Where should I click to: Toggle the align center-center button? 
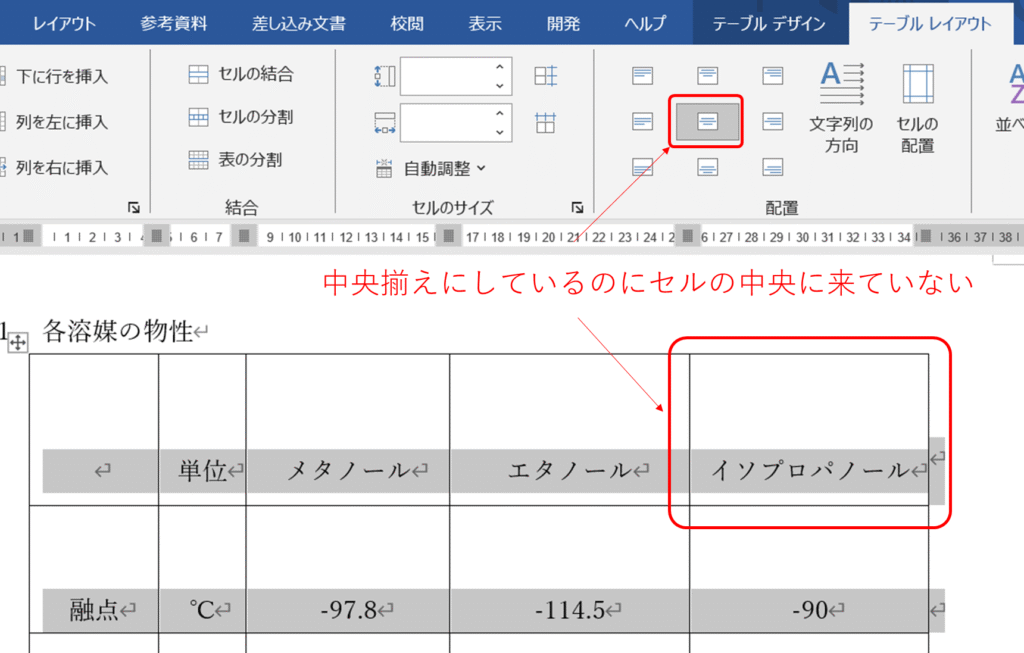pyautogui.click(x=707, y=121)
